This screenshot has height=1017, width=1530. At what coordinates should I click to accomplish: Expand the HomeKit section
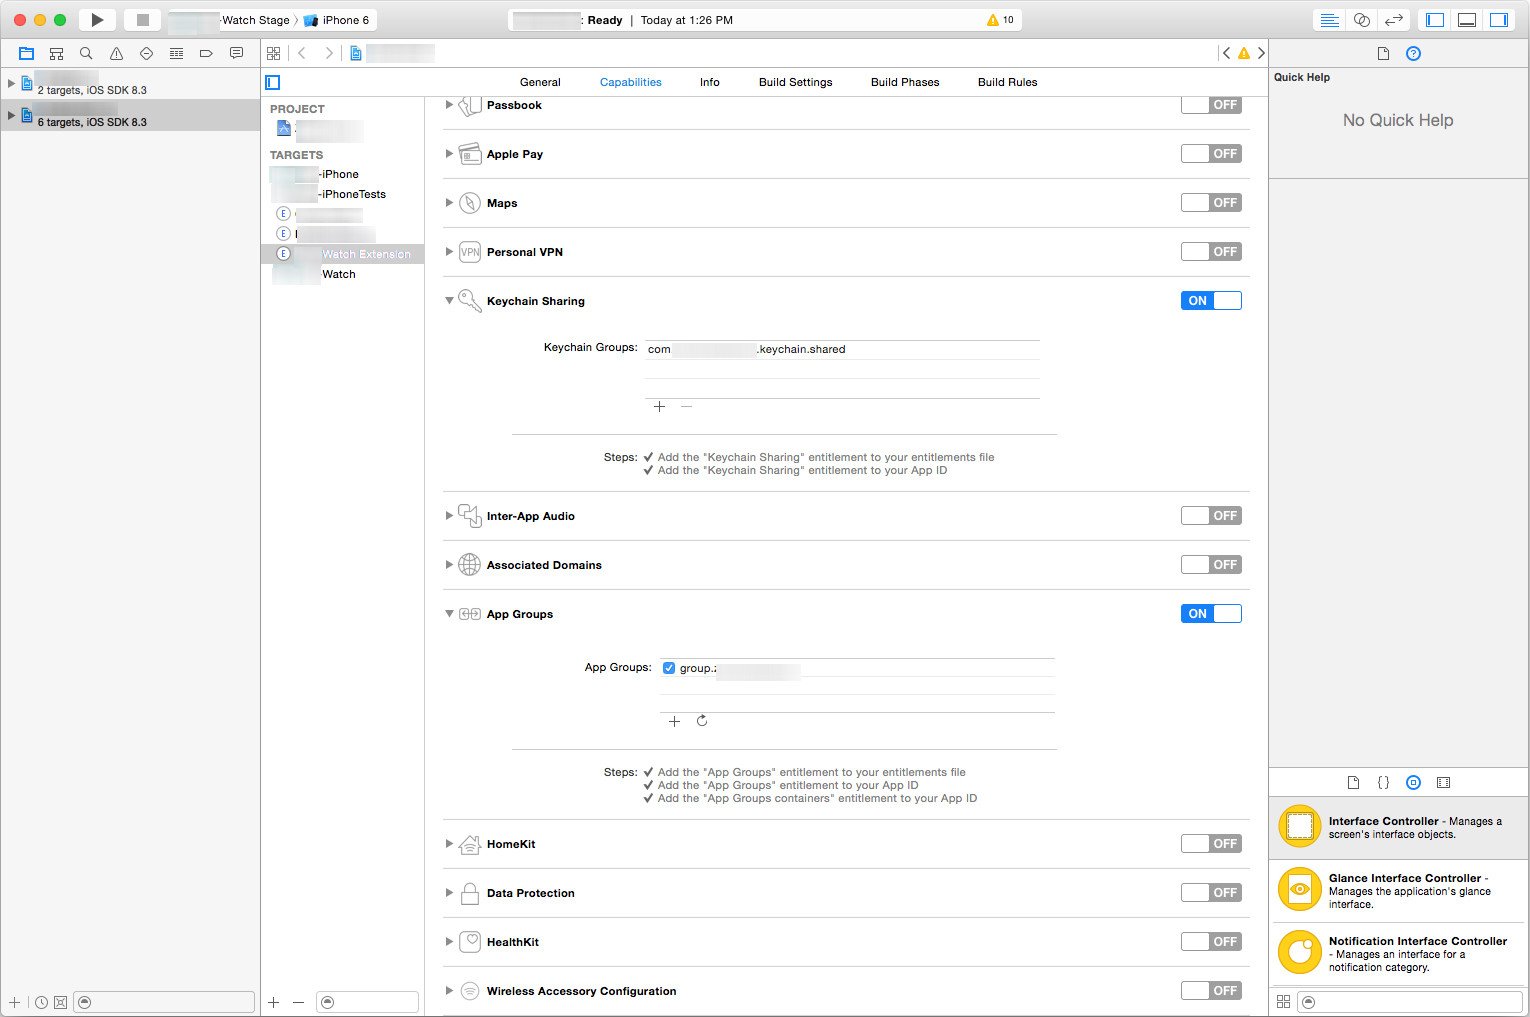449,844
